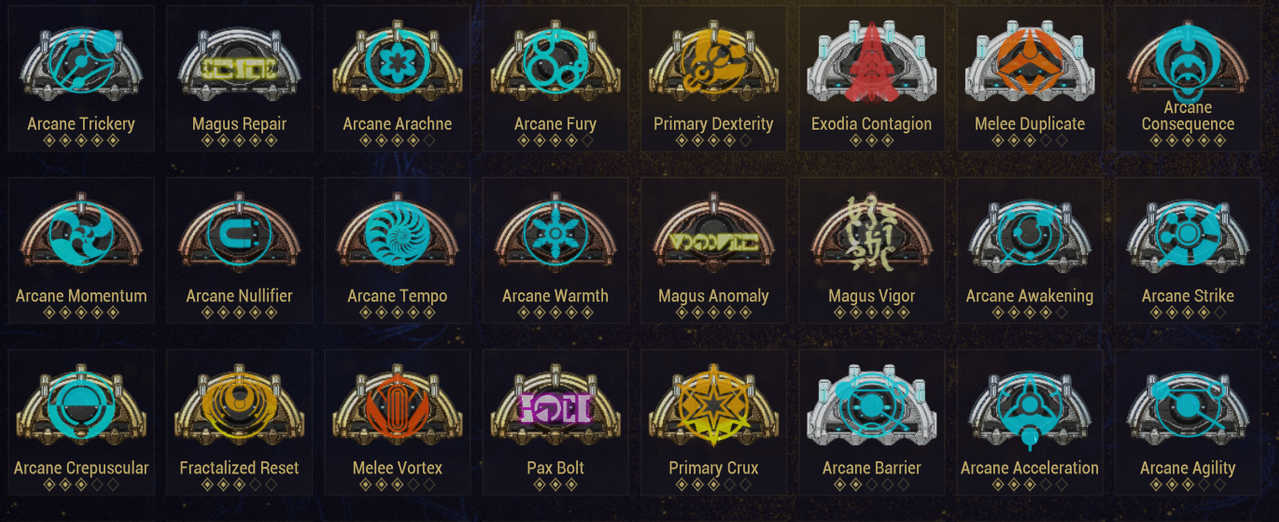Click the Arcane Strike label
The height and width of the screenshot is (522, 1279).
click(x=1187, y=296)
